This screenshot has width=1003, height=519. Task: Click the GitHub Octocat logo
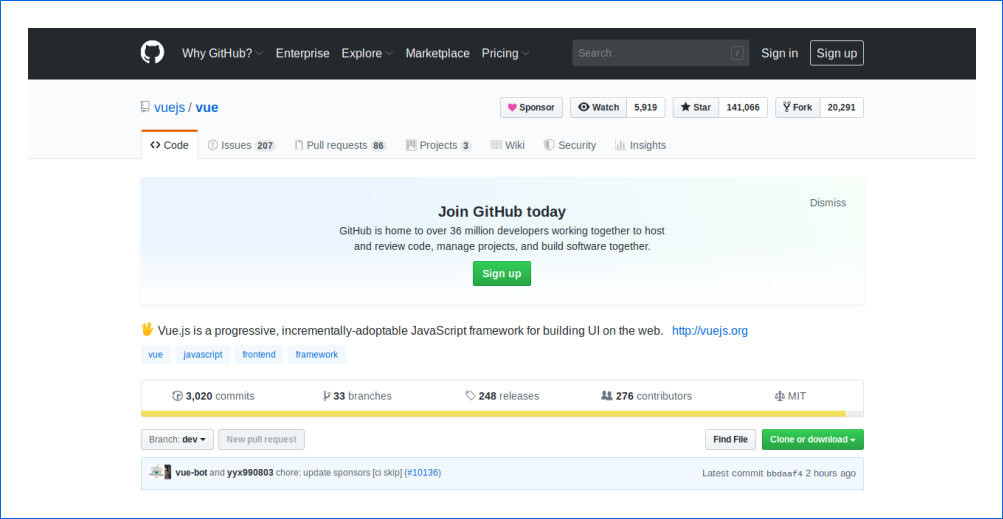[x=152, y=53]
